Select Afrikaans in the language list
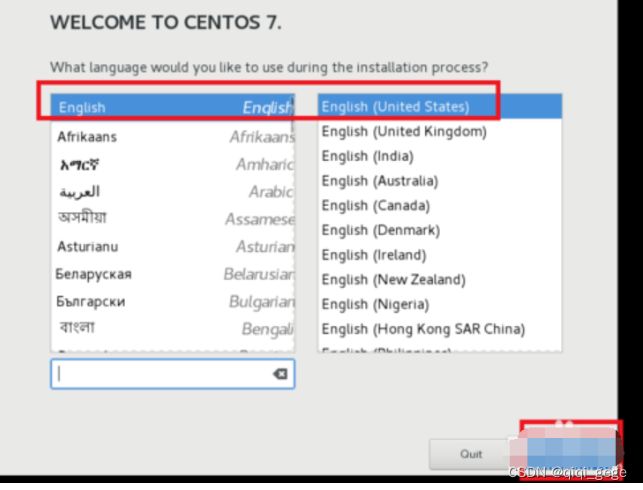 (173, 137)
